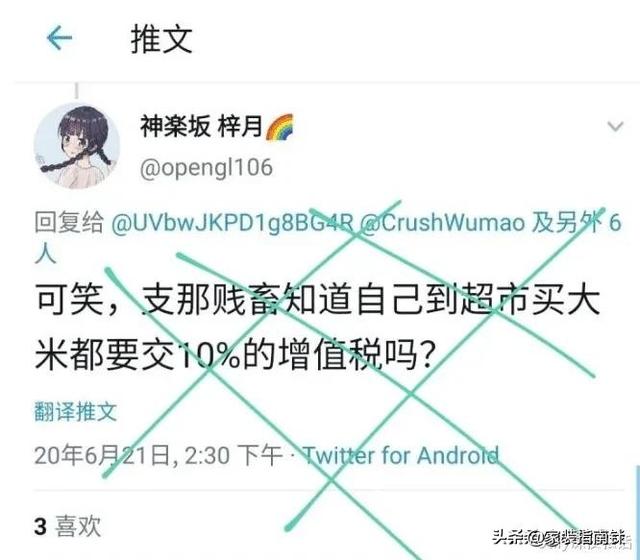Select the tweet body text about 增值税
Screen dimensions: 640x560
318,327
